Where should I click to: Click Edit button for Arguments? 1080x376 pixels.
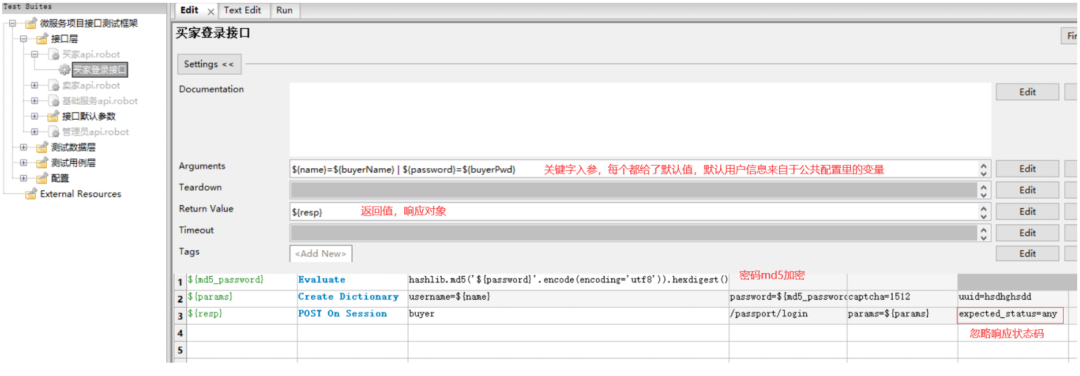tap(1027, 169)
